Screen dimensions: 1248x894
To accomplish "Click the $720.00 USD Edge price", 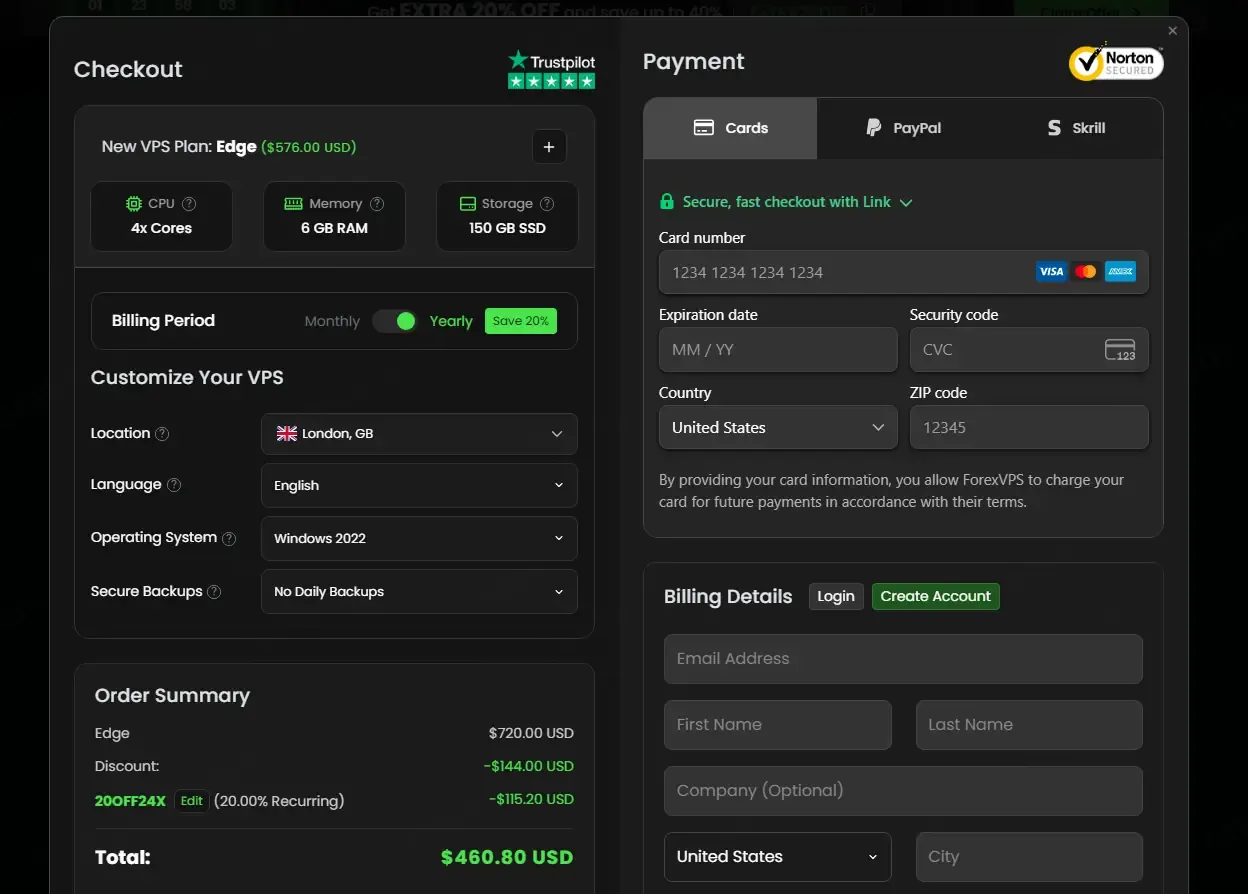I will 531,733.
